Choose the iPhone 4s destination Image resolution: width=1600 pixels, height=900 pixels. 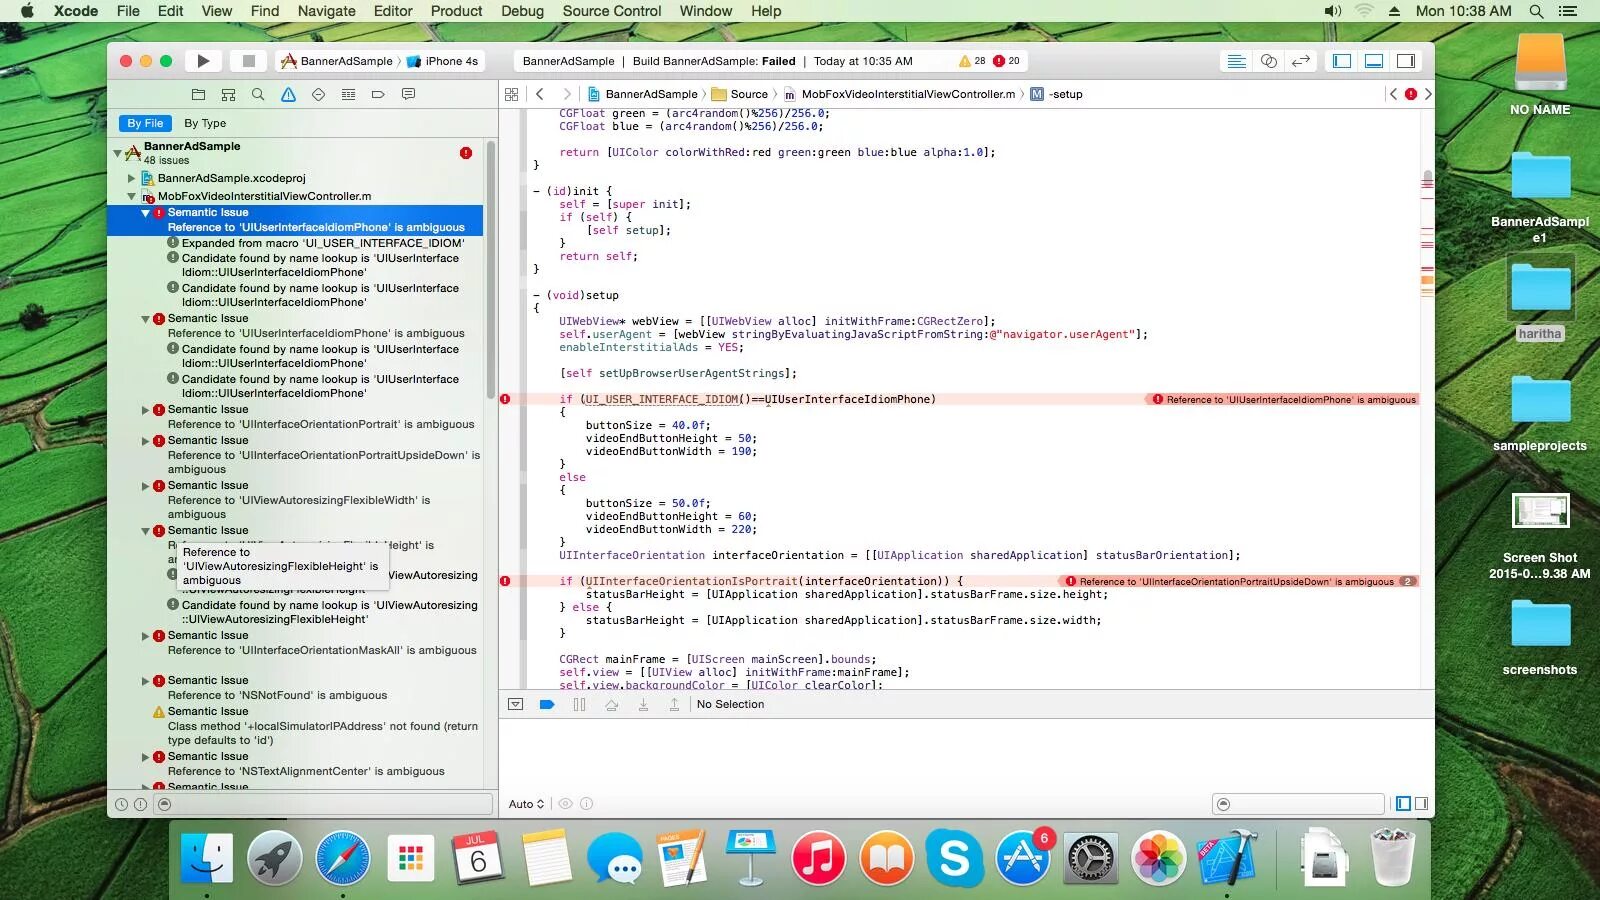click(443, 61)
